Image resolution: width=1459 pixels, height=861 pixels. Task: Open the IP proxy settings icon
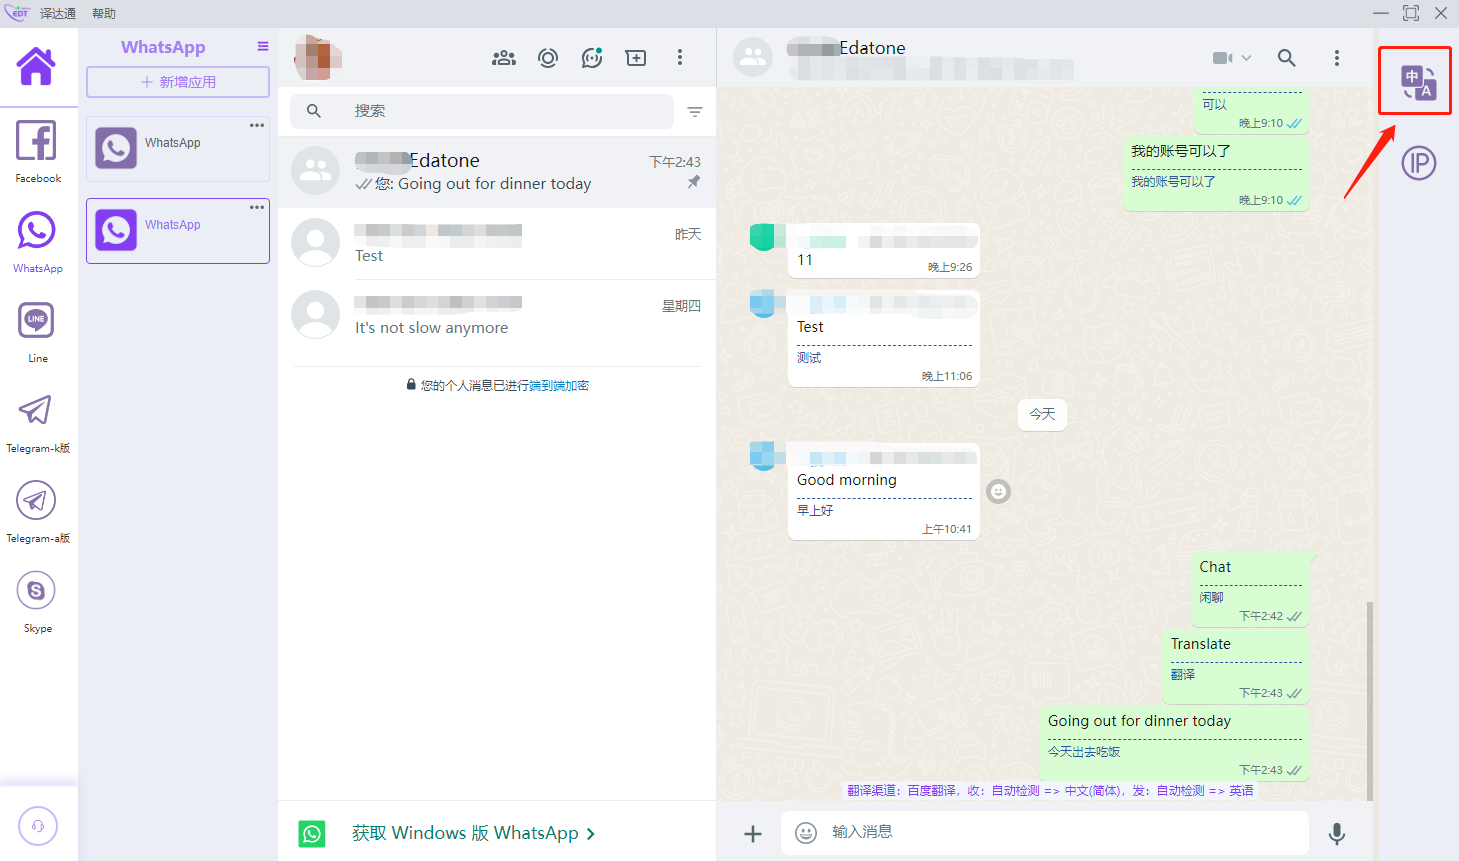[1418, 163]
